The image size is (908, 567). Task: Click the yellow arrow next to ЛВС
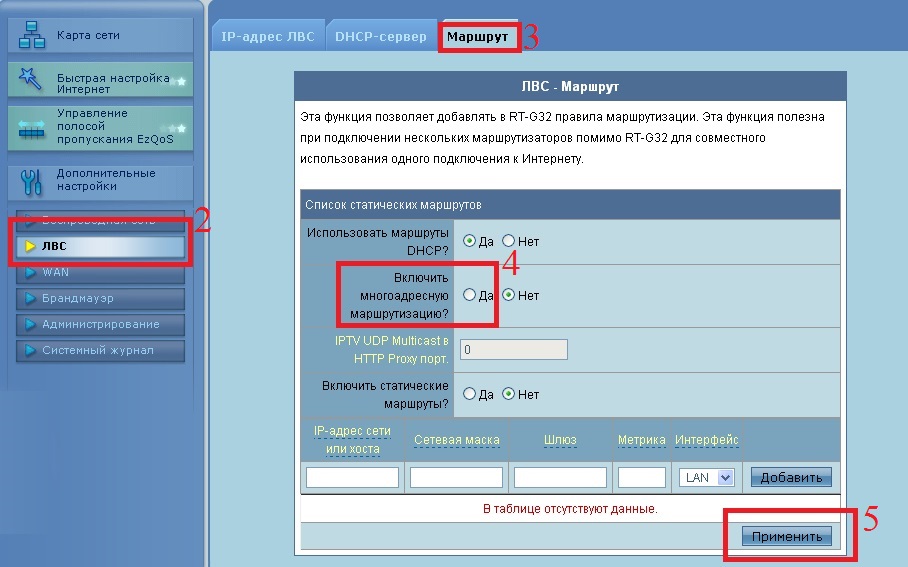tap(30, 246)
